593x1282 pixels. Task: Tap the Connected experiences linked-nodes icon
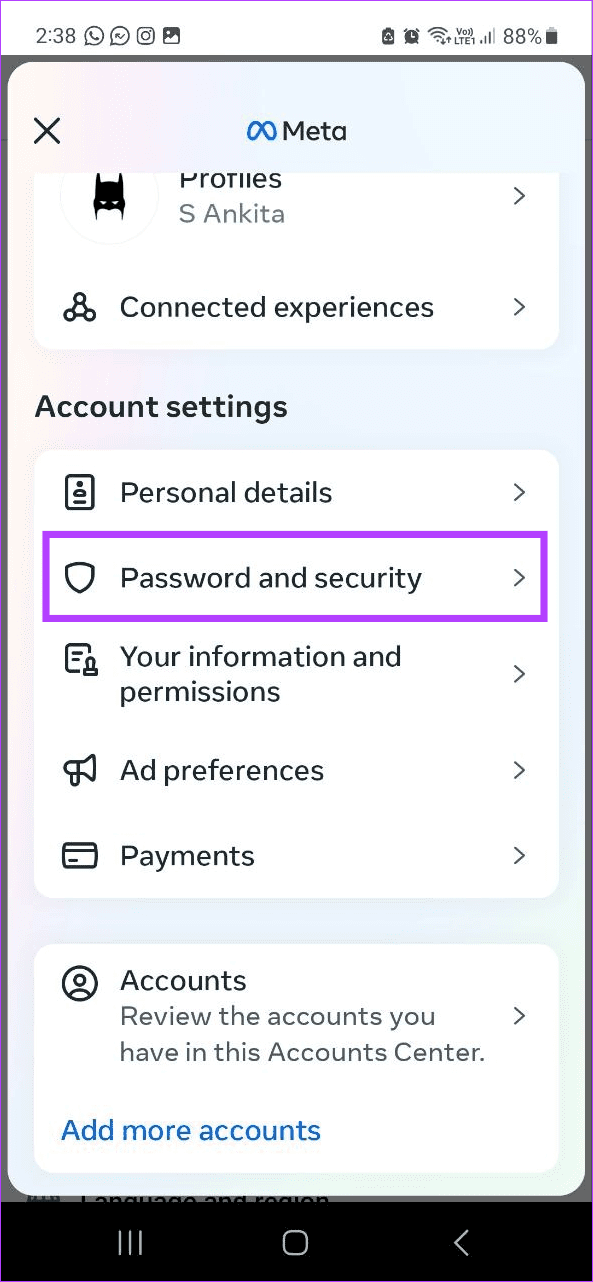tap(80, 307)
